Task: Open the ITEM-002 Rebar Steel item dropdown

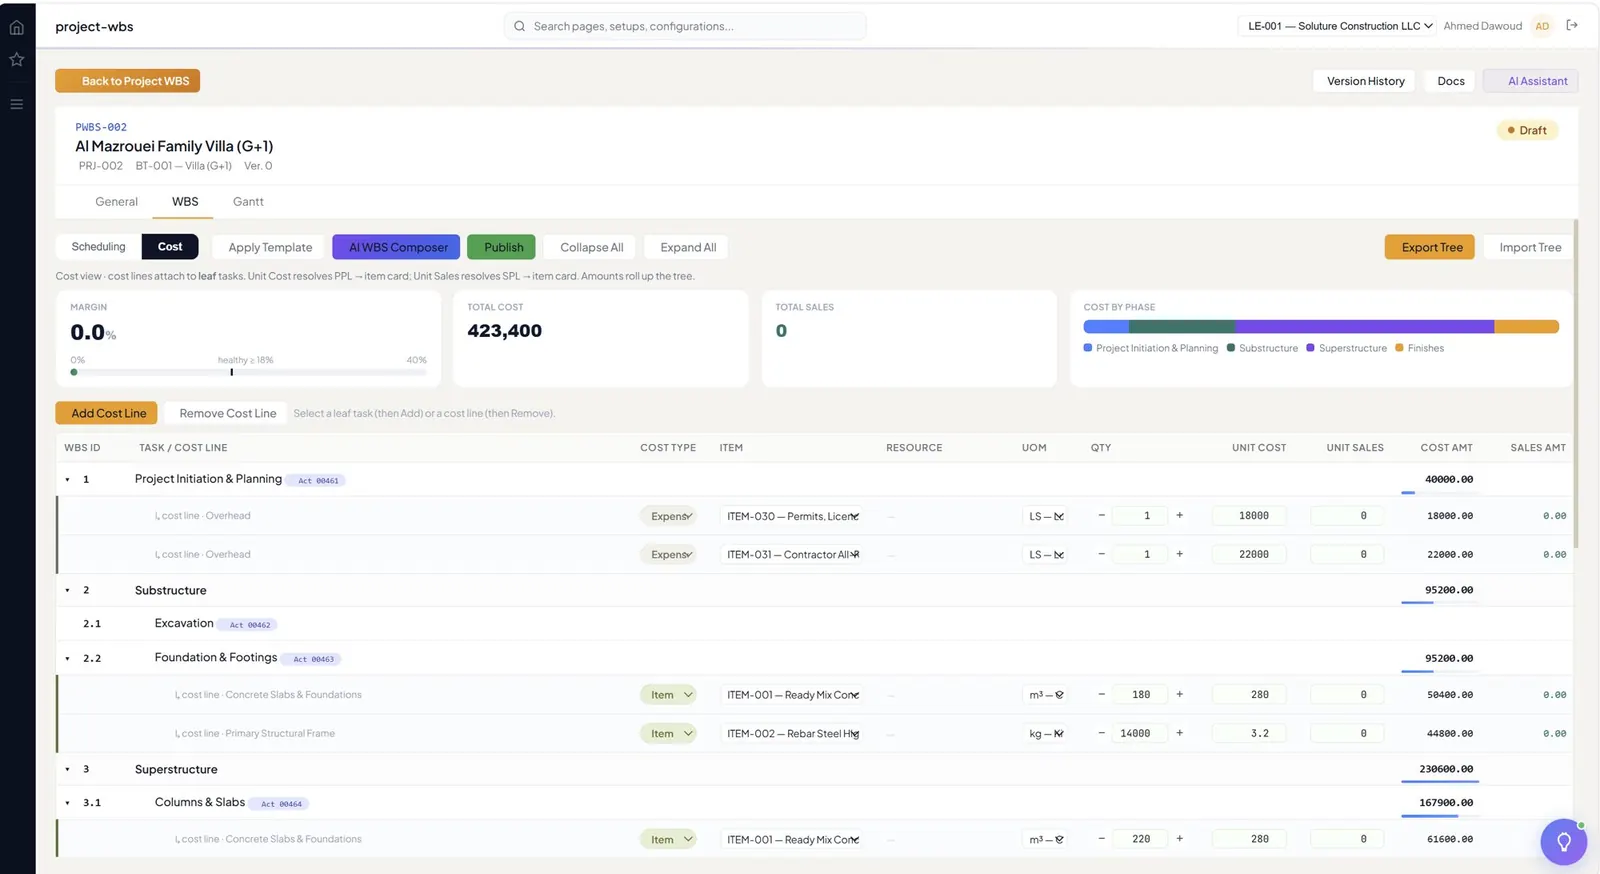Action: coord(792,733)
